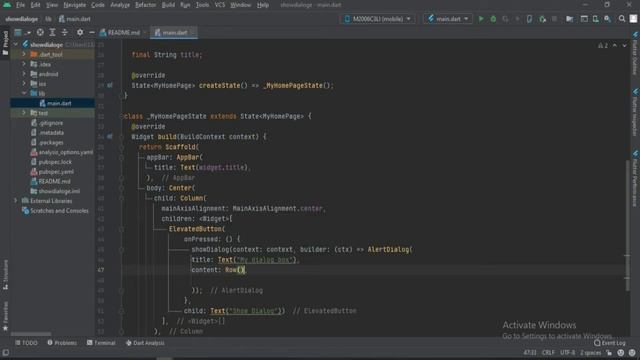Open the Flutter Outline side panel
Image resolution: width=640 pixels, height=360 pixels.
[635, 53]
